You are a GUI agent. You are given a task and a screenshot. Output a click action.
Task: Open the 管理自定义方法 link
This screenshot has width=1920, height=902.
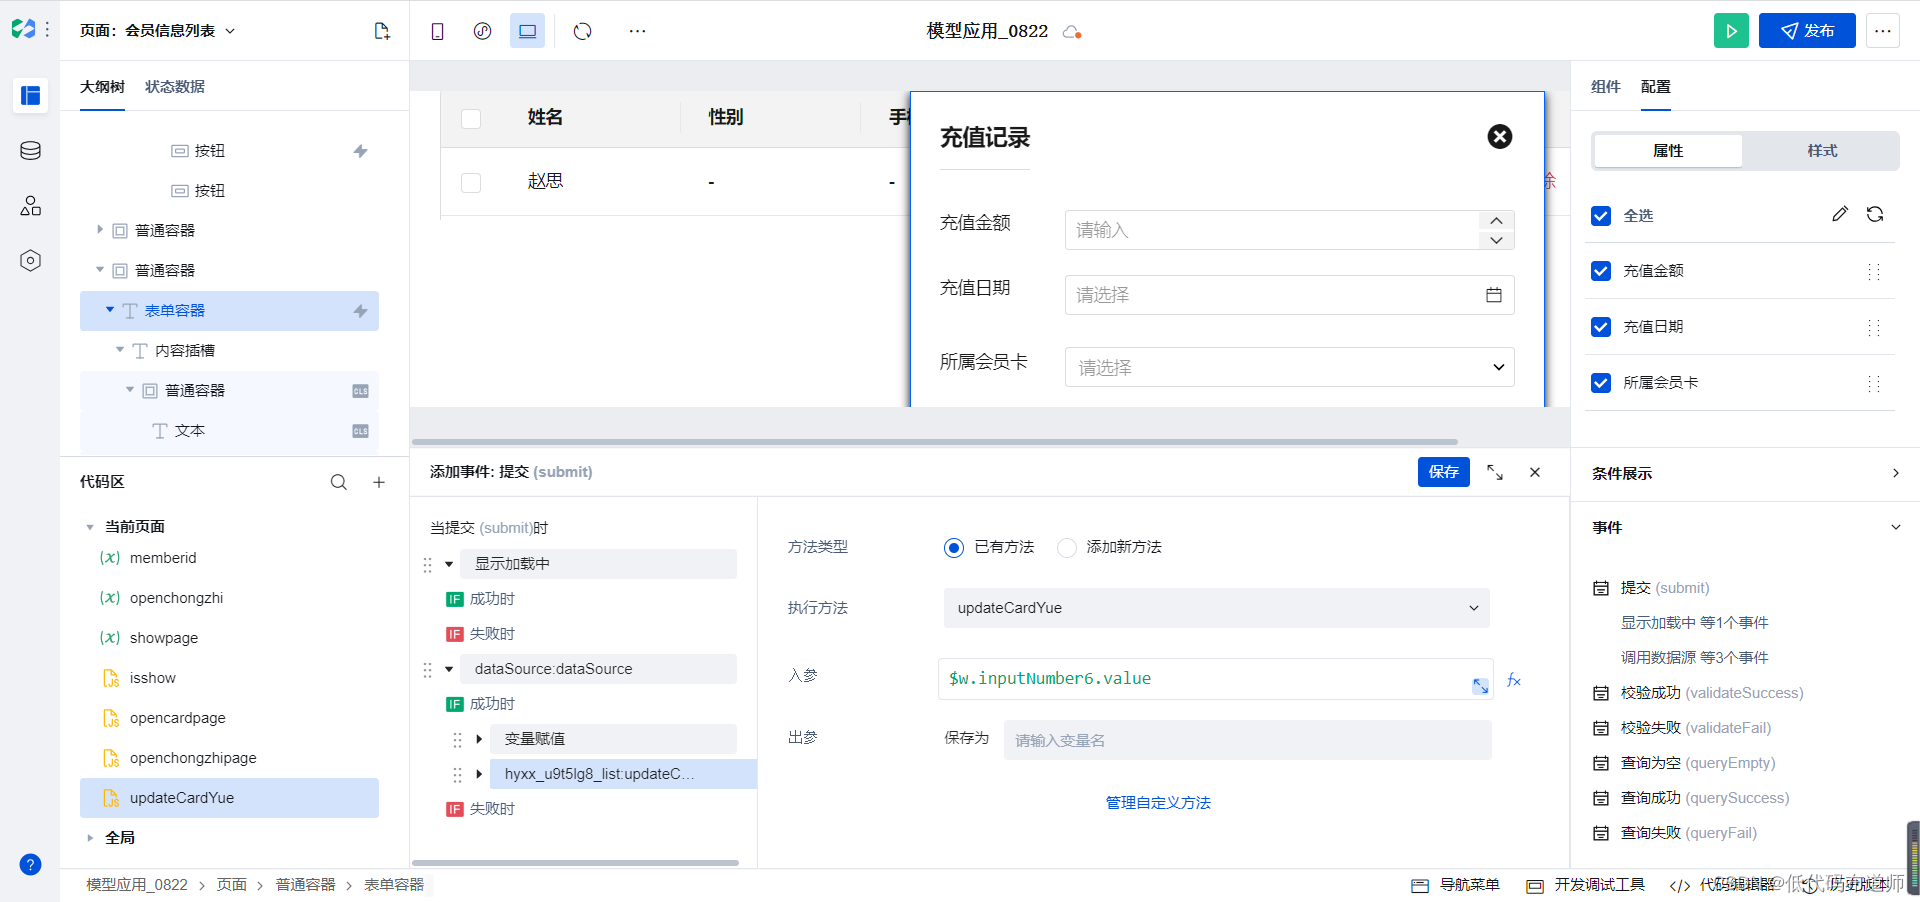(1158, 803)
